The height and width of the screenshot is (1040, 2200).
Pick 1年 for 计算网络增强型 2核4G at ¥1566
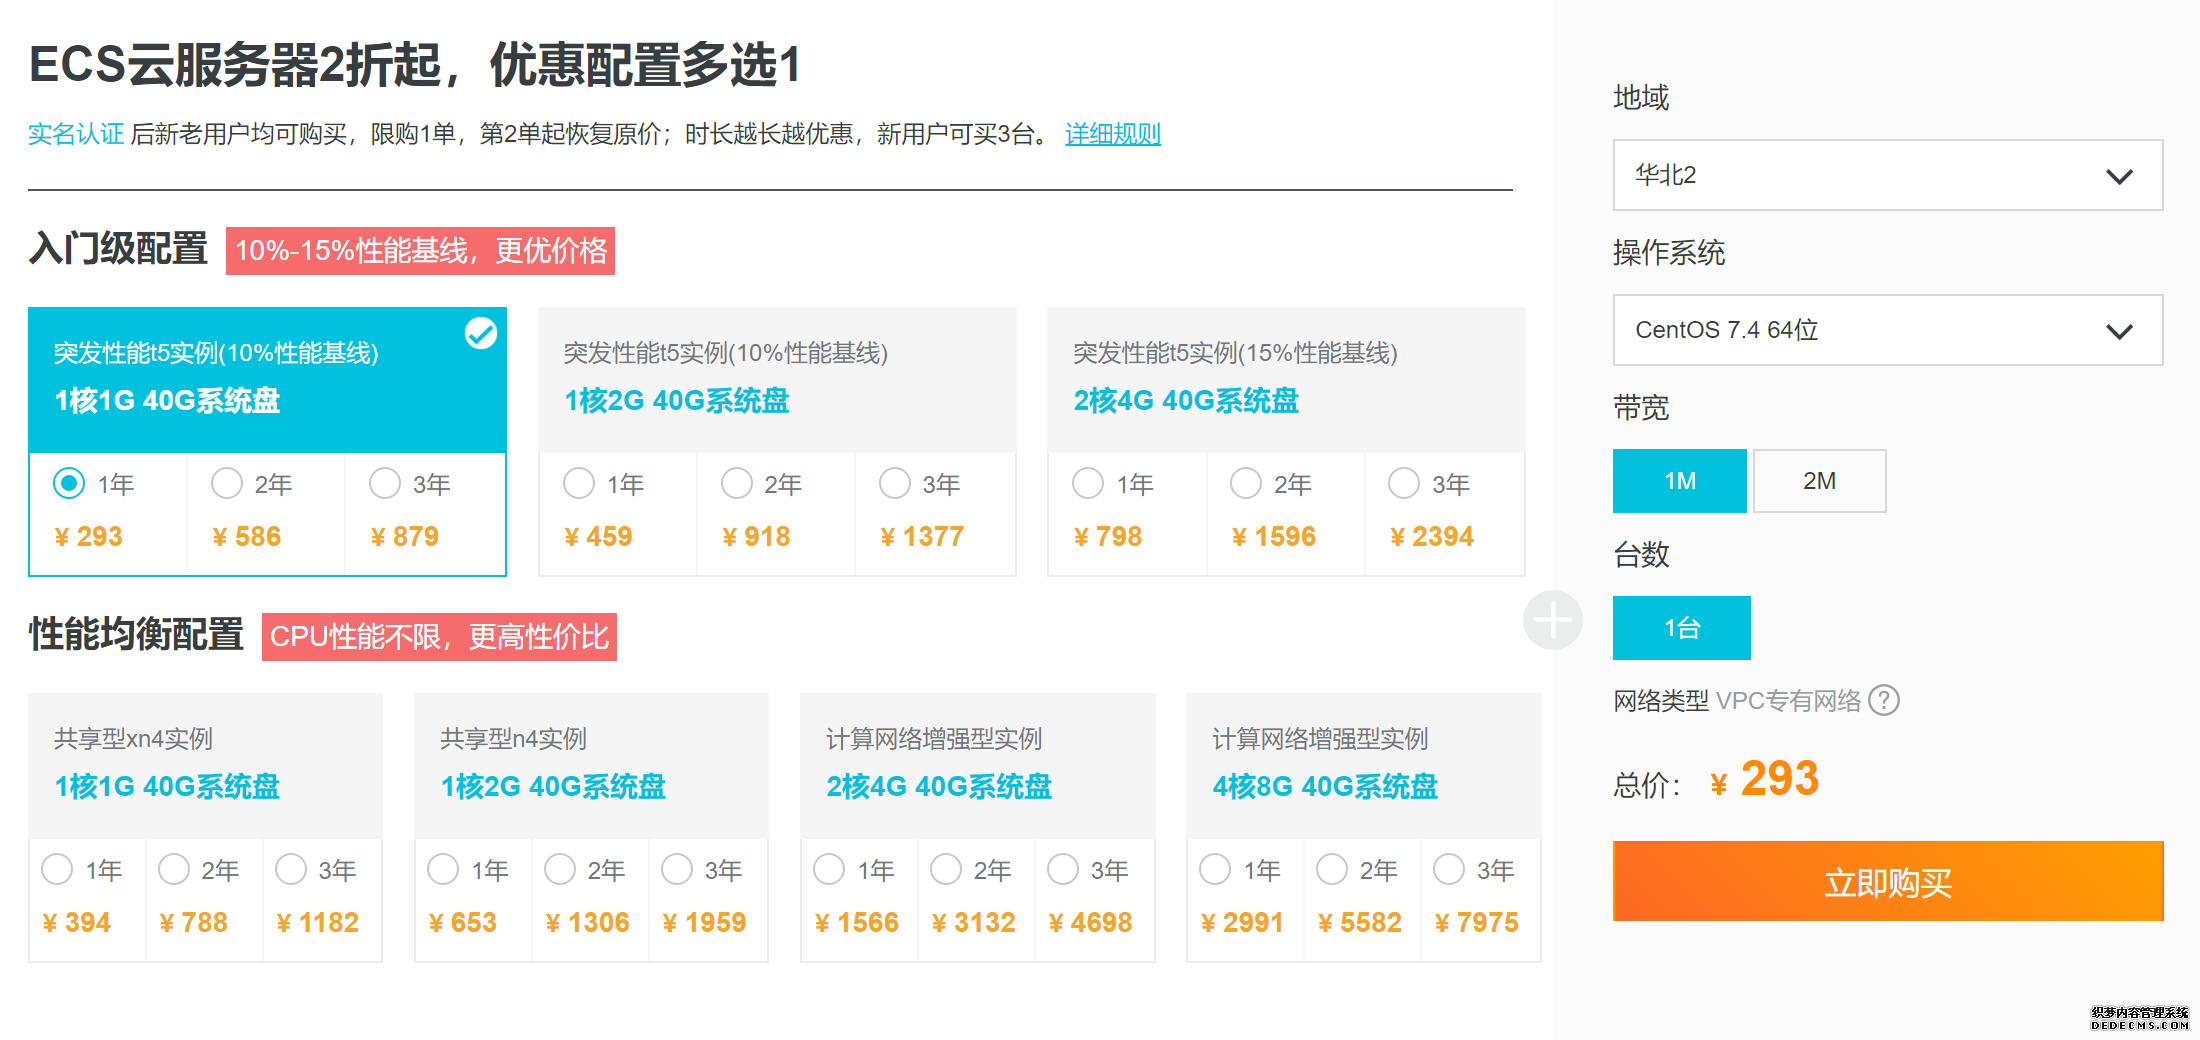point(829,870)
